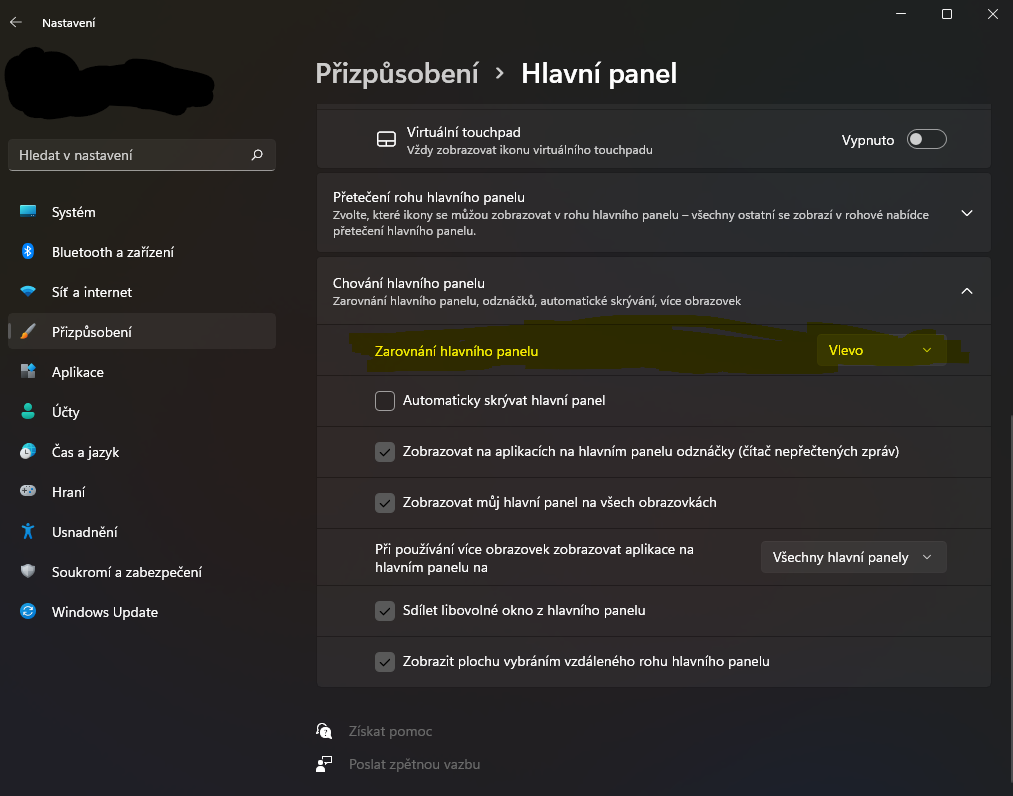
Task: Click the Síť a internet wifi icon
Action: [28, 292]
